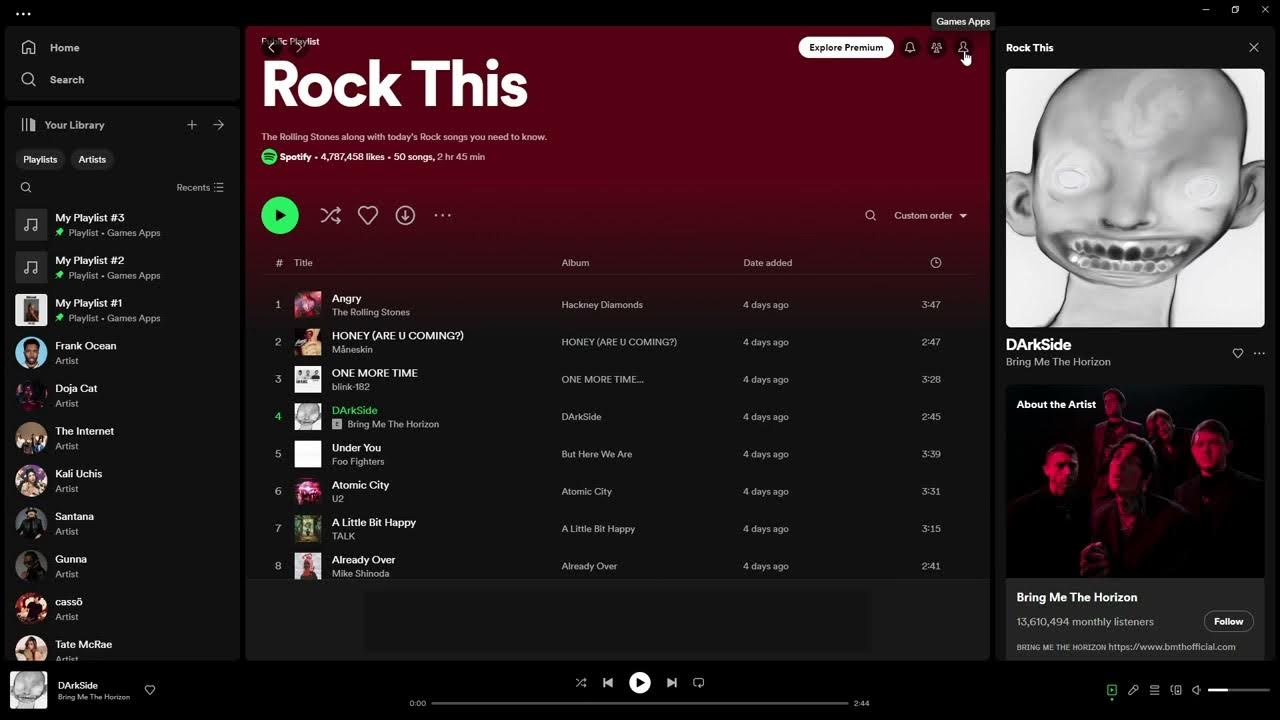The width and height of the screenshot is (1280, 720).
Task: Open the Games Apps profile menu
Action: click(963, 47)
